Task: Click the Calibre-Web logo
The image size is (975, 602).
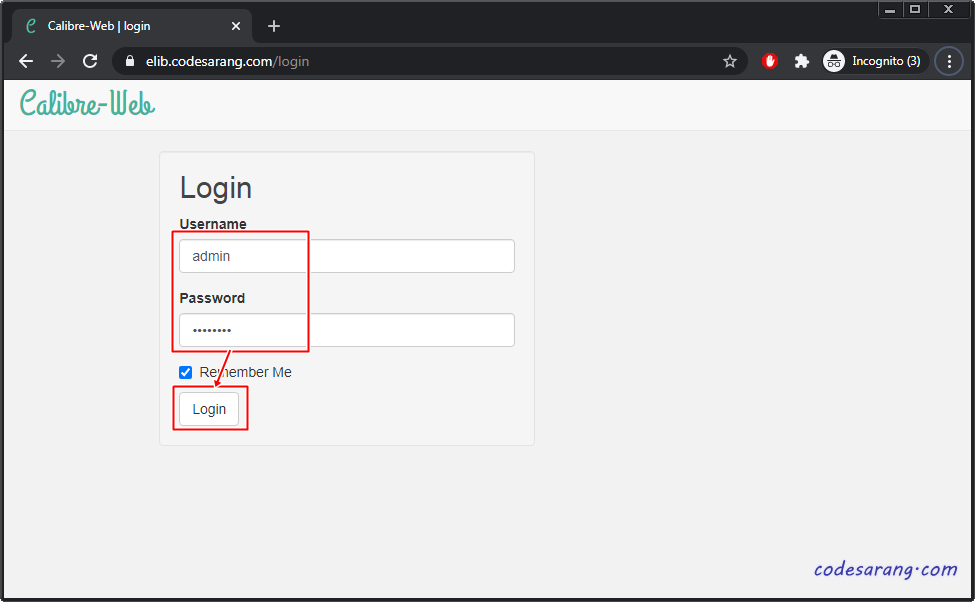Action: pyautogui.click(x=87, y=103)
